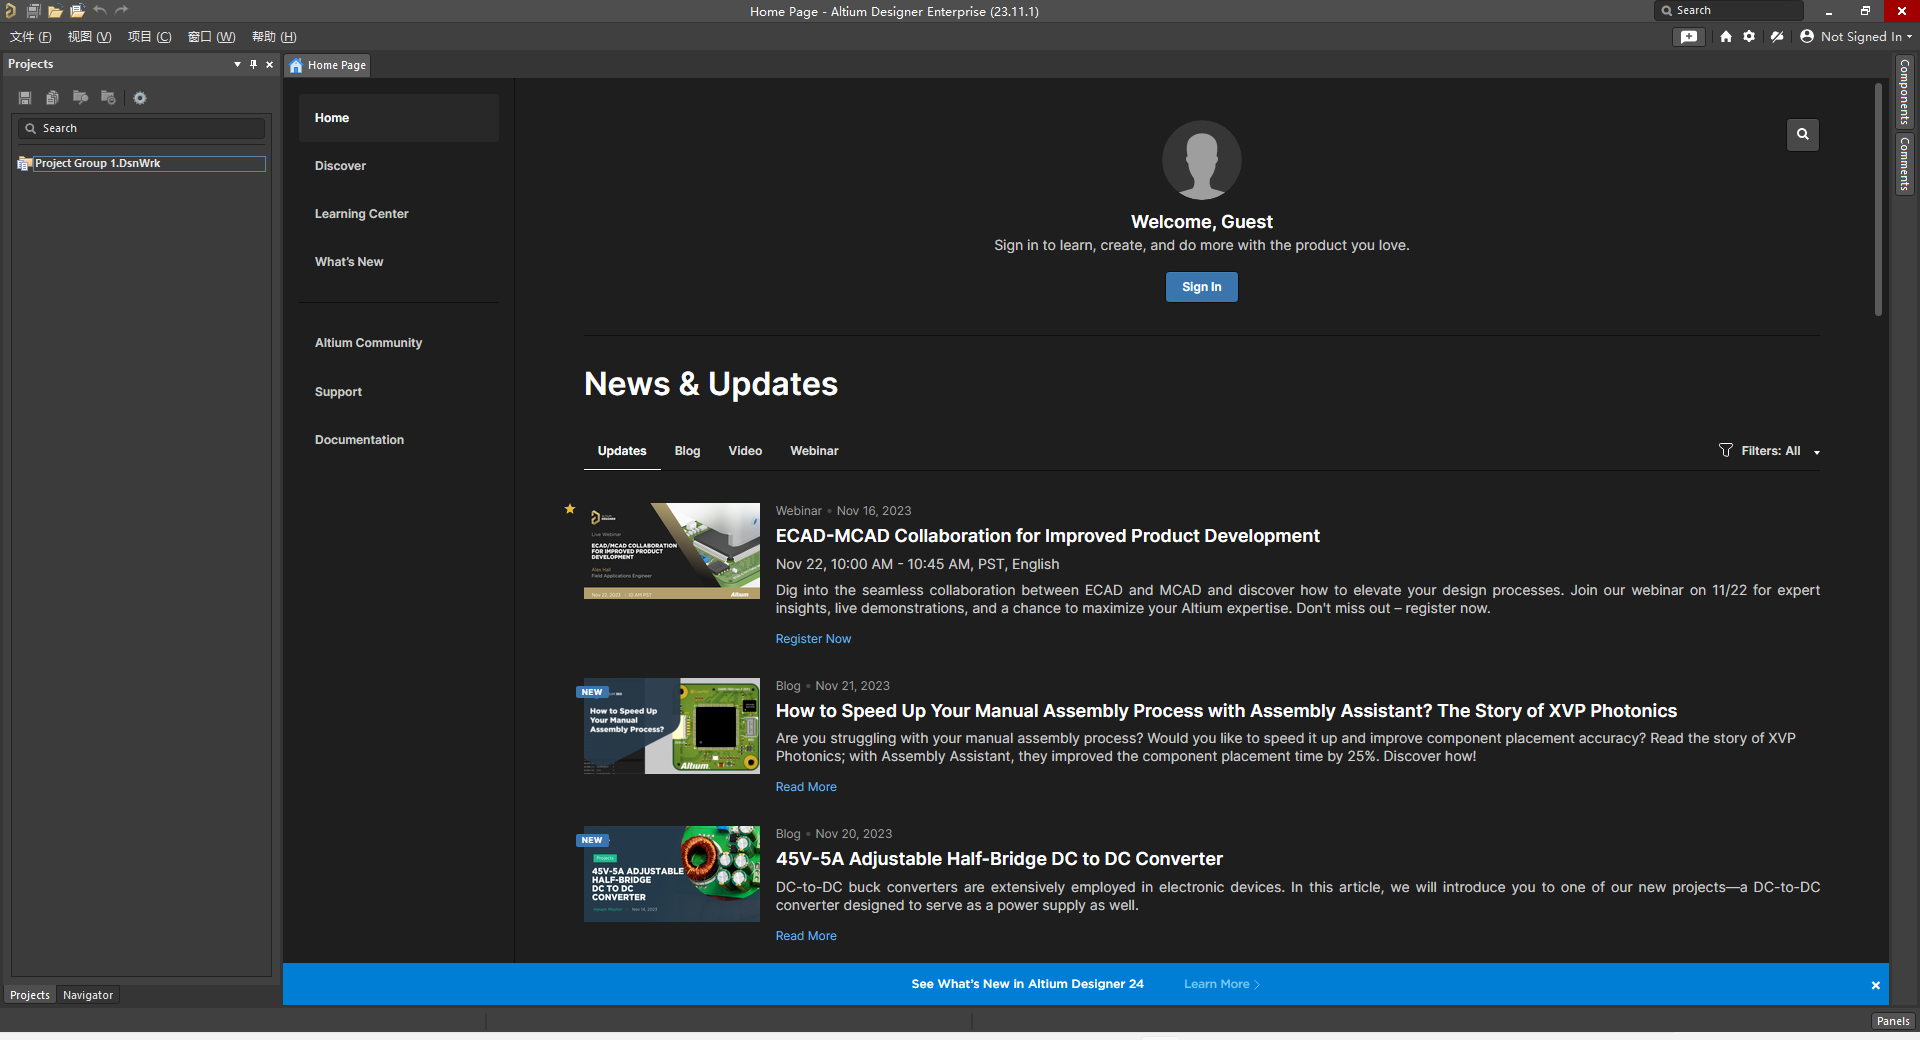Open the Components side panel tab
This screenshot has height=1040, width=1920.
pos(1905,91)
